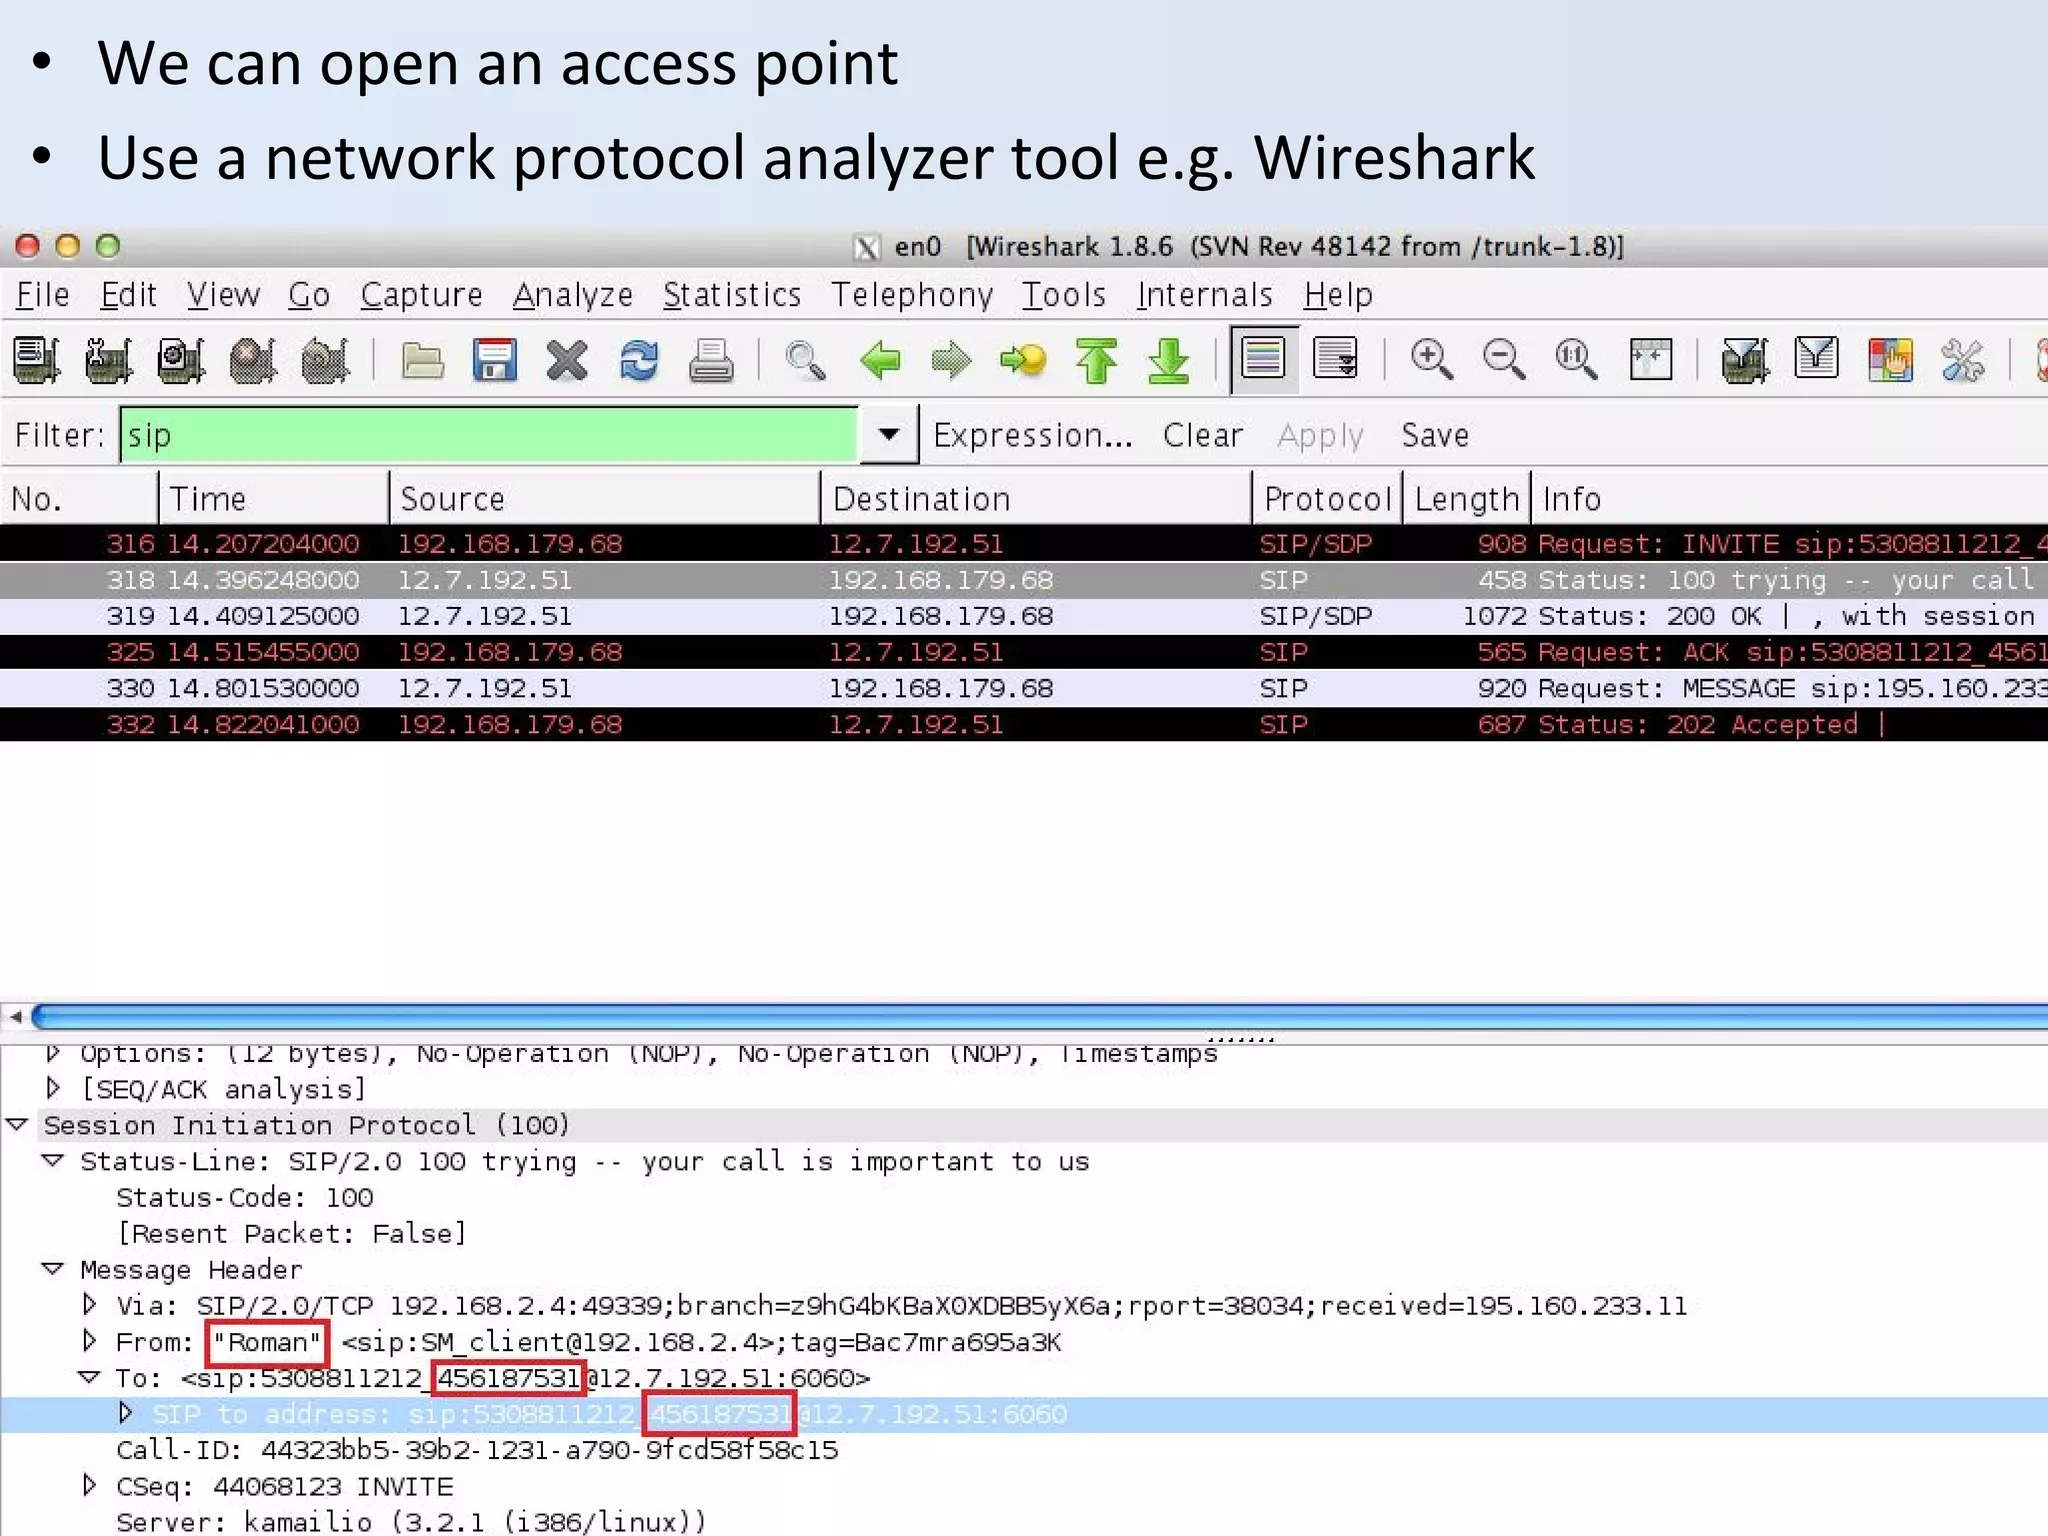Click the Print packets icon

pos(711,361)
